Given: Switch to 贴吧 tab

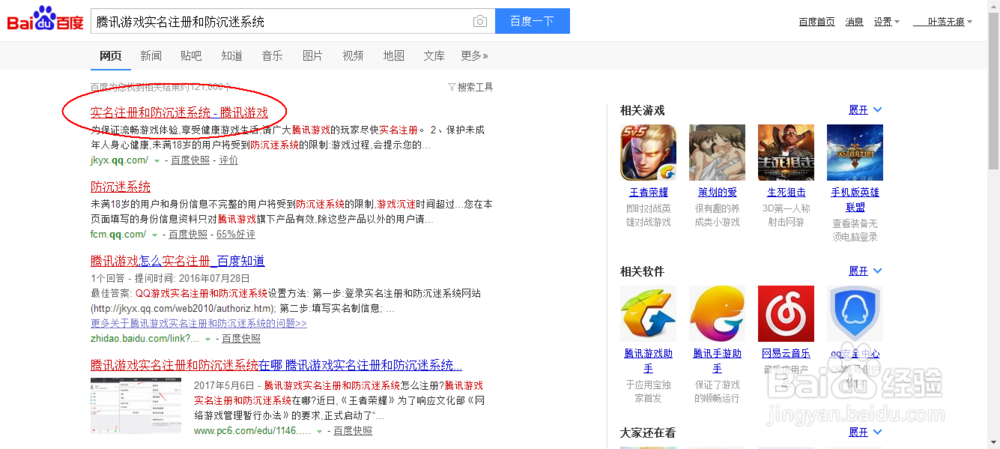Looking at the screenshot, I should 191,55.
